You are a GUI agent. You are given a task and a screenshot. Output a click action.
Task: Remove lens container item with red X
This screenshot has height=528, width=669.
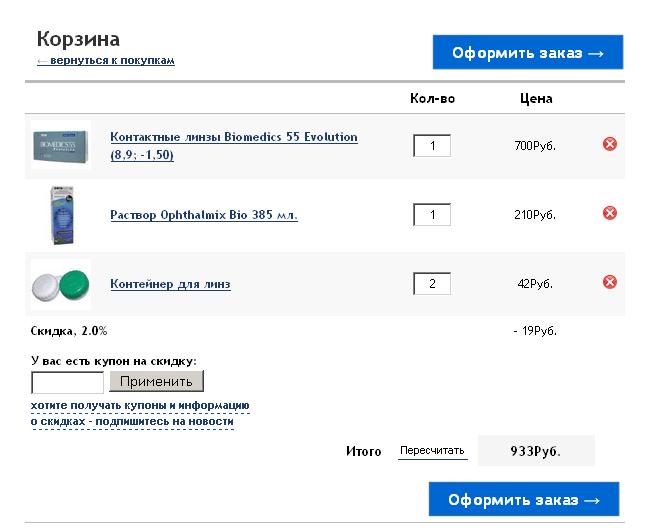(x=610, y=282)
